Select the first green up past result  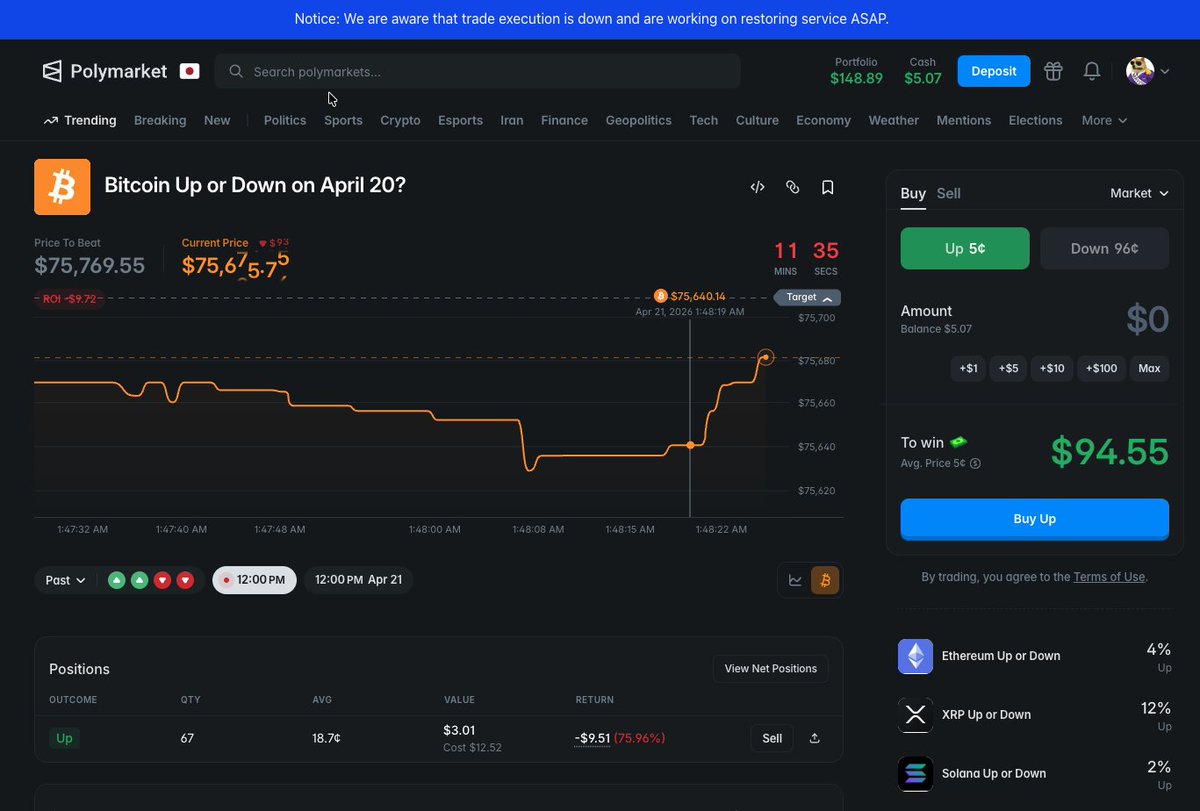[x=117, y=580]
